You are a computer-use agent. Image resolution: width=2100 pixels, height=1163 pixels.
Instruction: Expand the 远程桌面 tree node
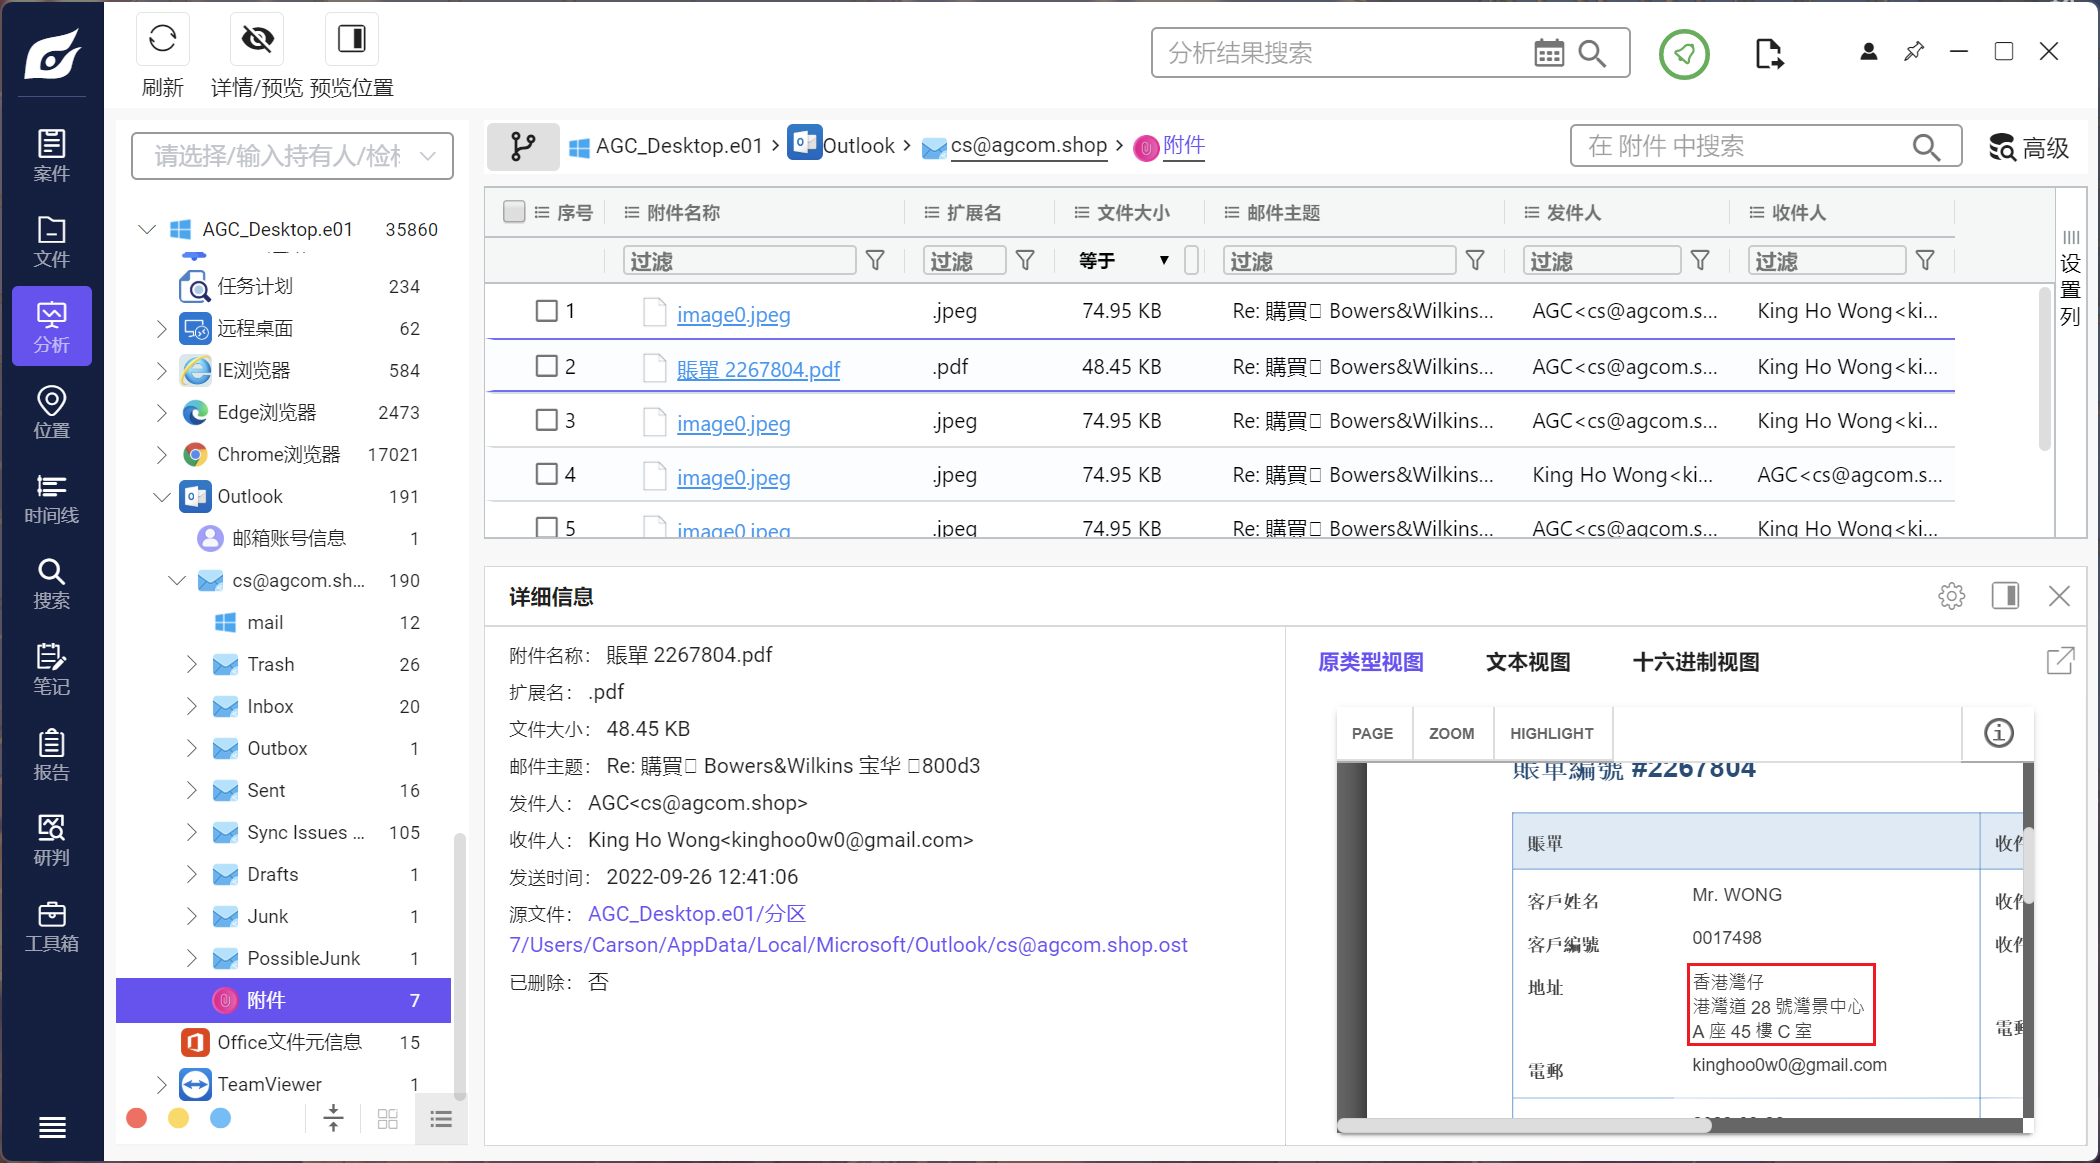[x=161, y=328]
